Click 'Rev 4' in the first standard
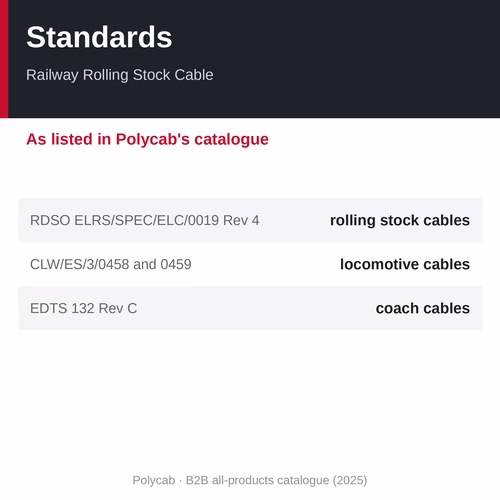 coord(241,220)
